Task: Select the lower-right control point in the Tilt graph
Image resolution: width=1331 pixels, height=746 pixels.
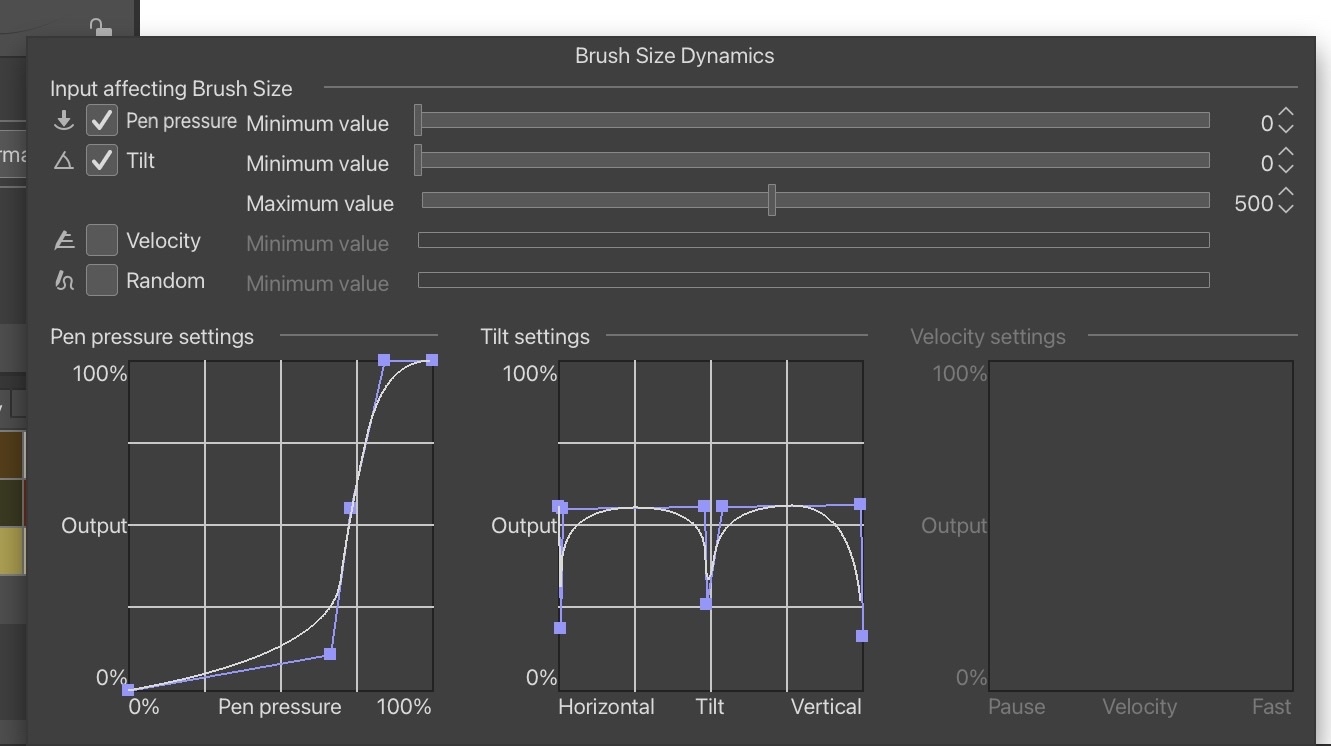Action: pyautogui.click(x=862, y=636)
